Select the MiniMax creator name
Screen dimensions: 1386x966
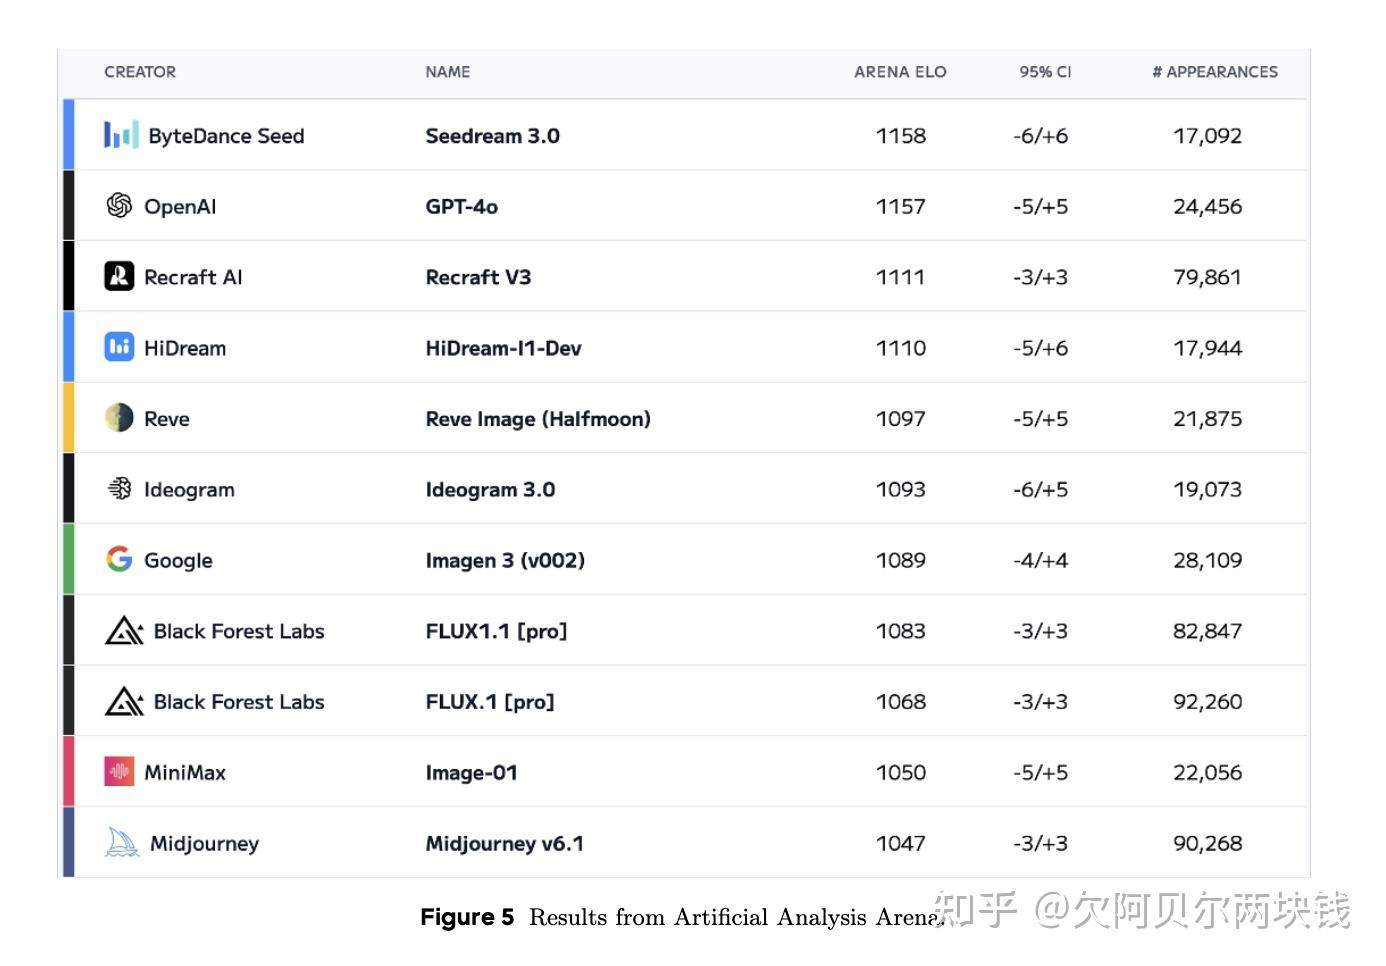click(185, 773)
